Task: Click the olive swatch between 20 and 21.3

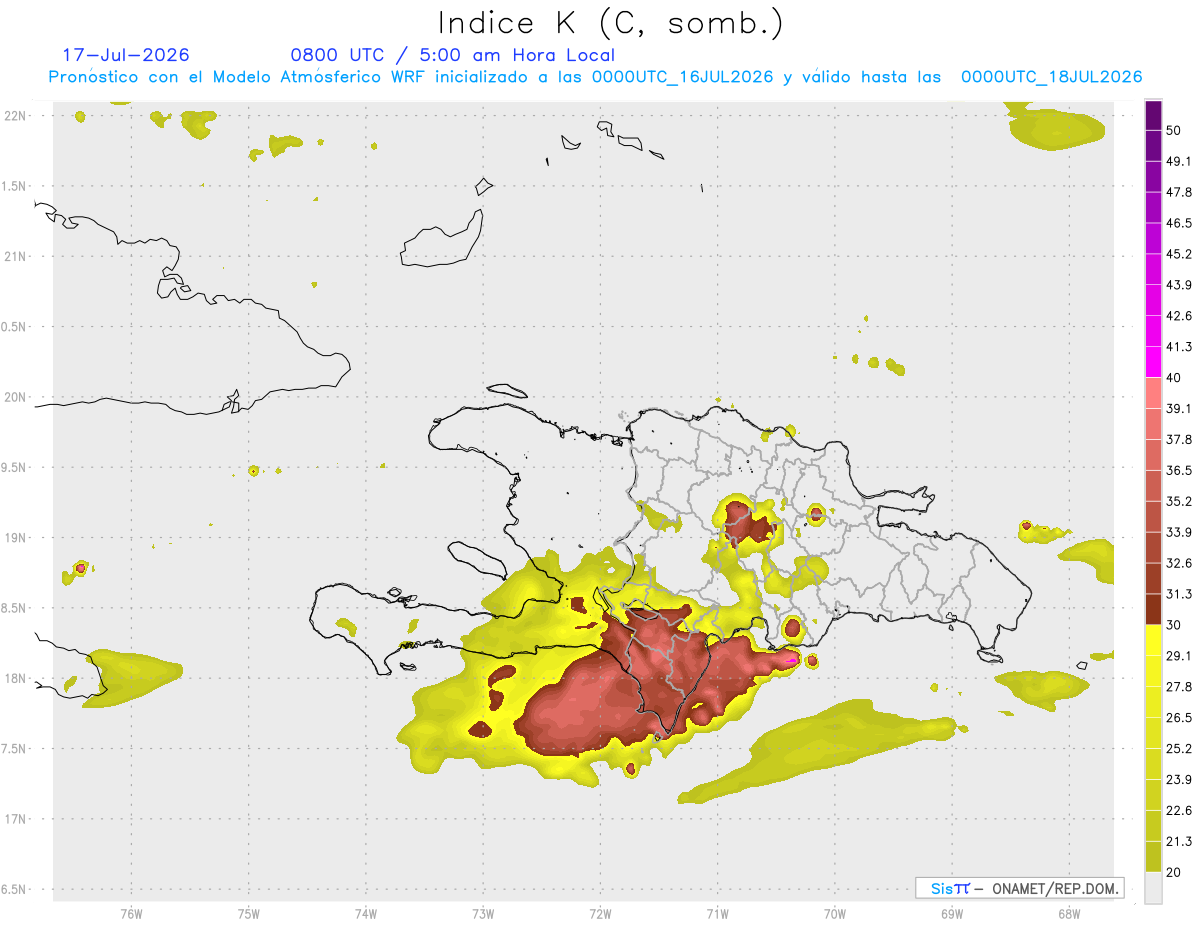Action: 1153,857
